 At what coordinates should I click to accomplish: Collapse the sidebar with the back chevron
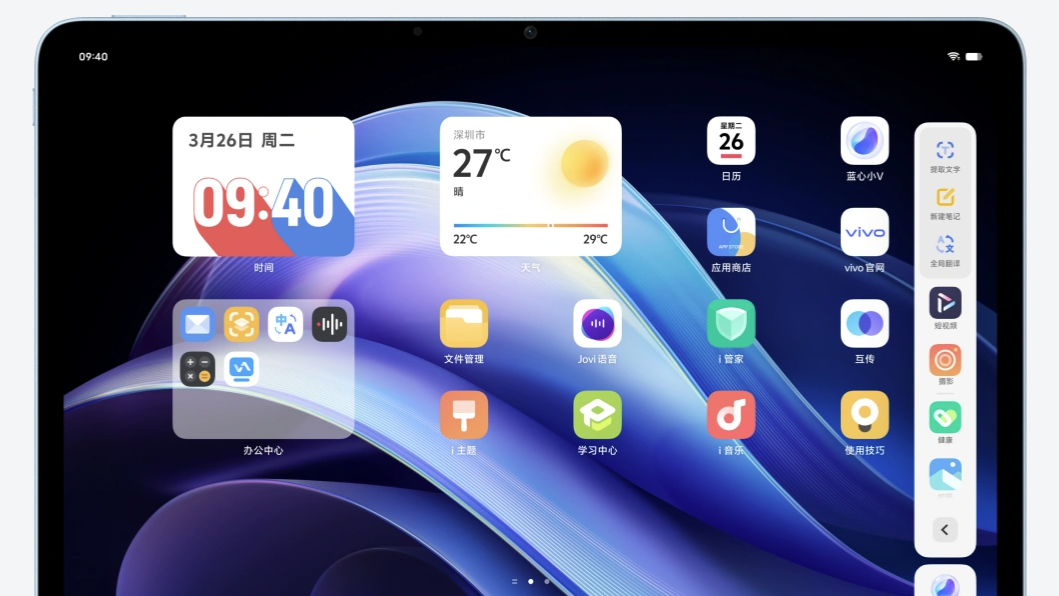coord(945,530)
